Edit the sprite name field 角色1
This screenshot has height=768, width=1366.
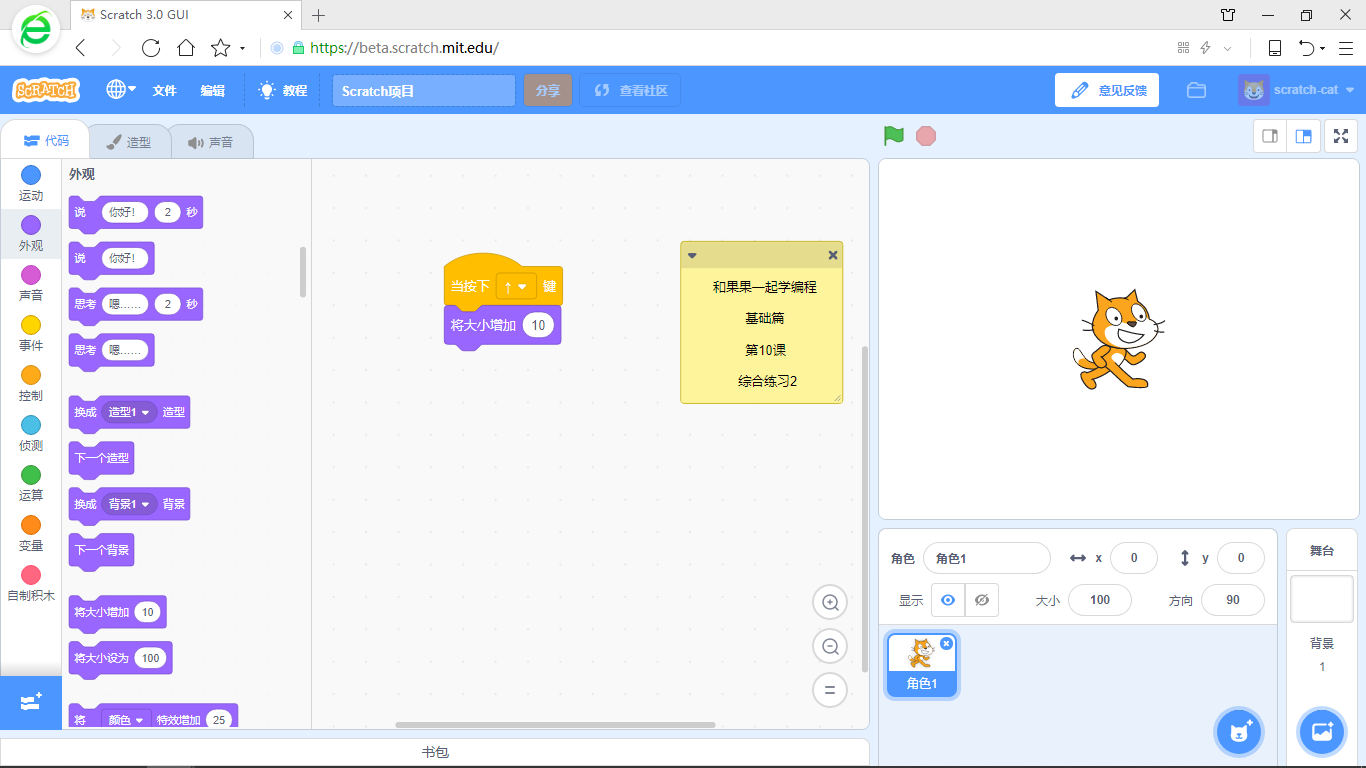pos(987,558)
